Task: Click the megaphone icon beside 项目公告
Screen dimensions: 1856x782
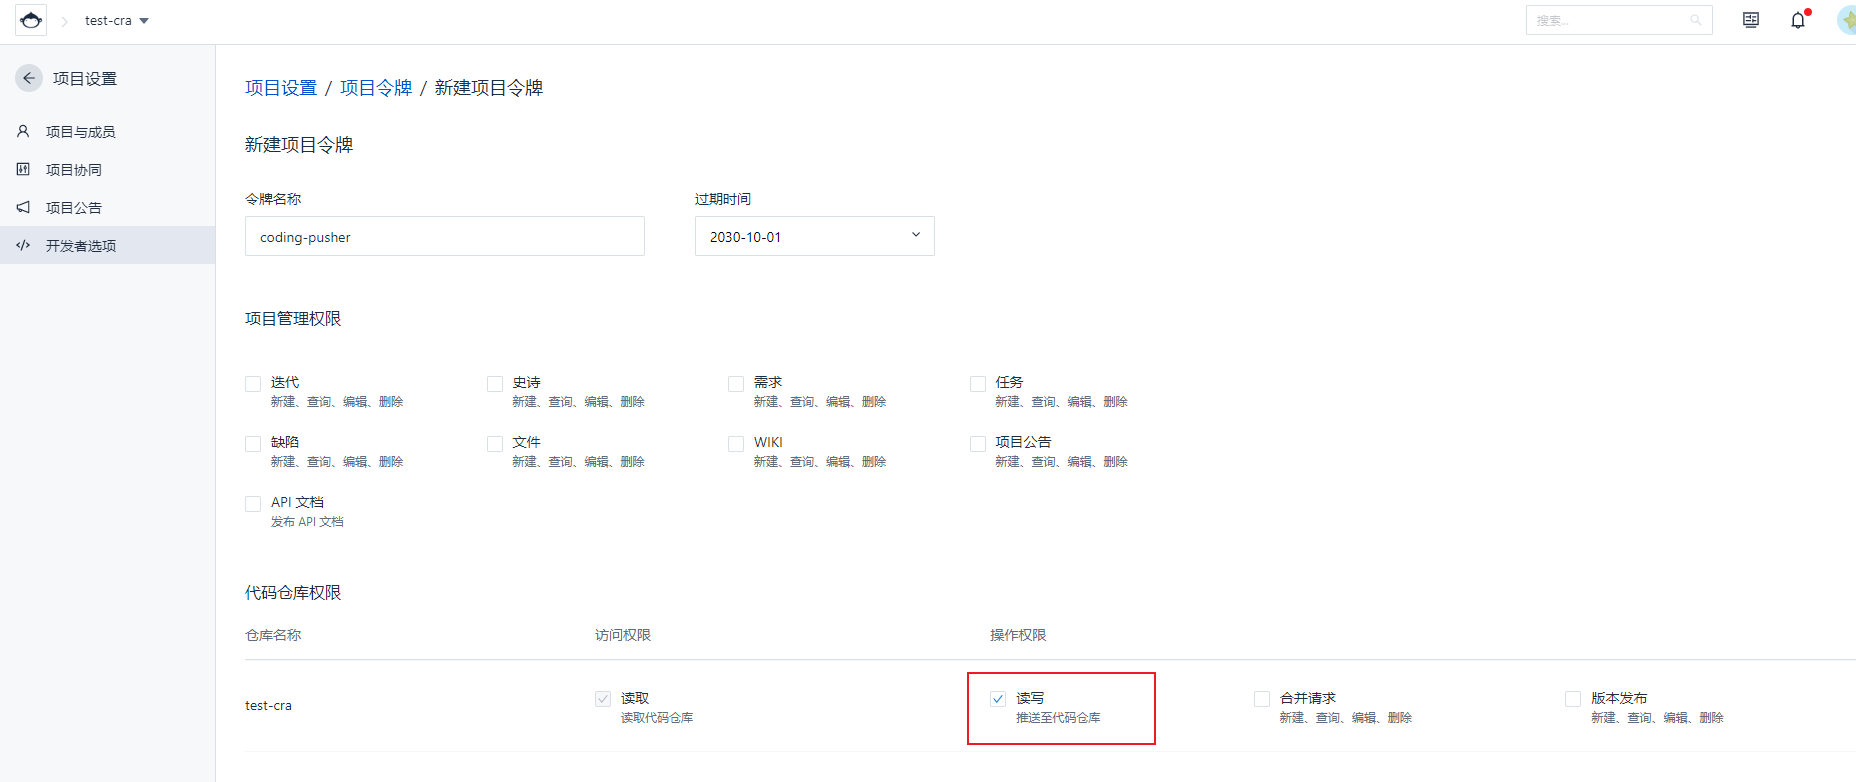Action: coord(23,207)
